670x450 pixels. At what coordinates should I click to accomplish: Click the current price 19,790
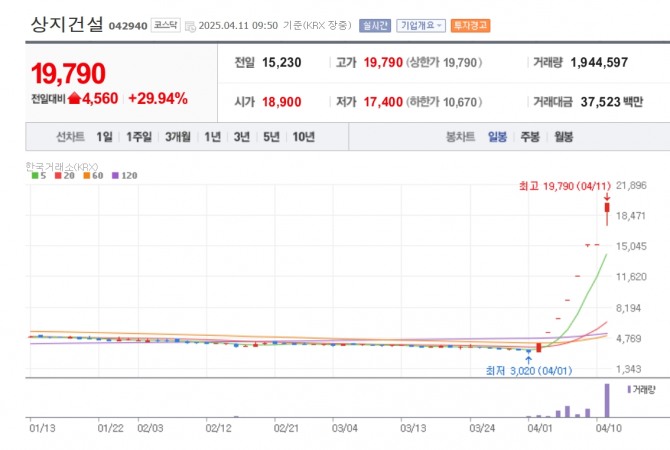coord(68,74)
